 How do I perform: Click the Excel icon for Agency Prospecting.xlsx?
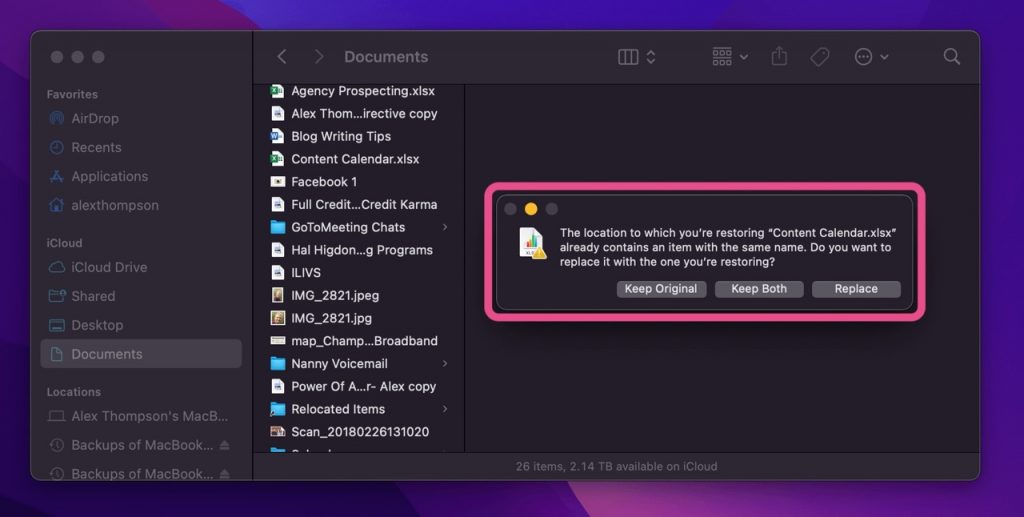(x=277, y=91)
